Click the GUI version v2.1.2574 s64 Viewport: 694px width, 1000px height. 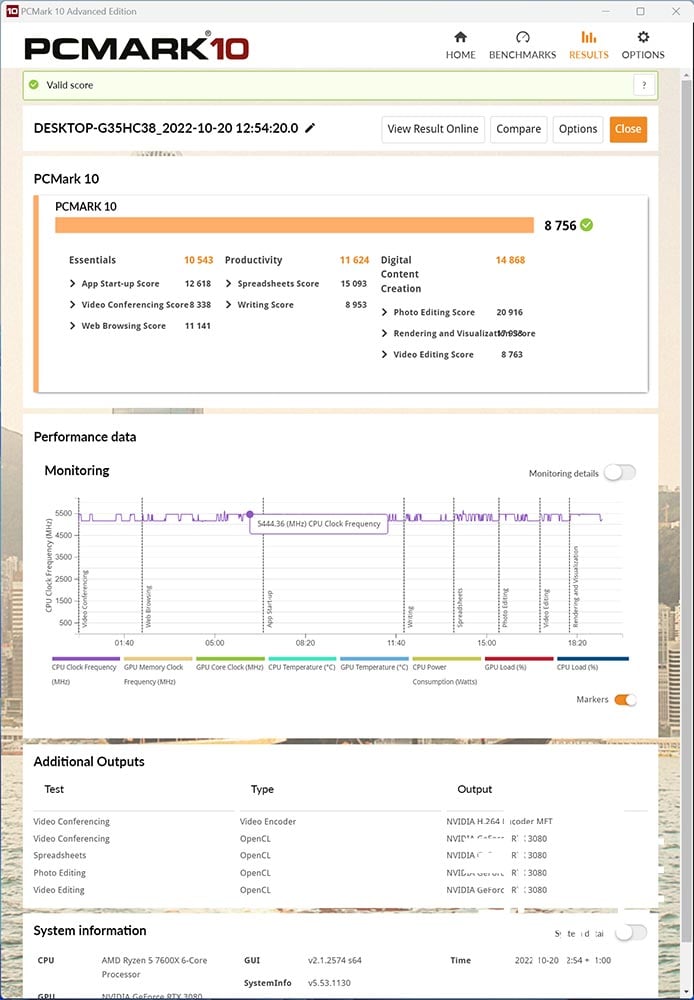(335, 960)
